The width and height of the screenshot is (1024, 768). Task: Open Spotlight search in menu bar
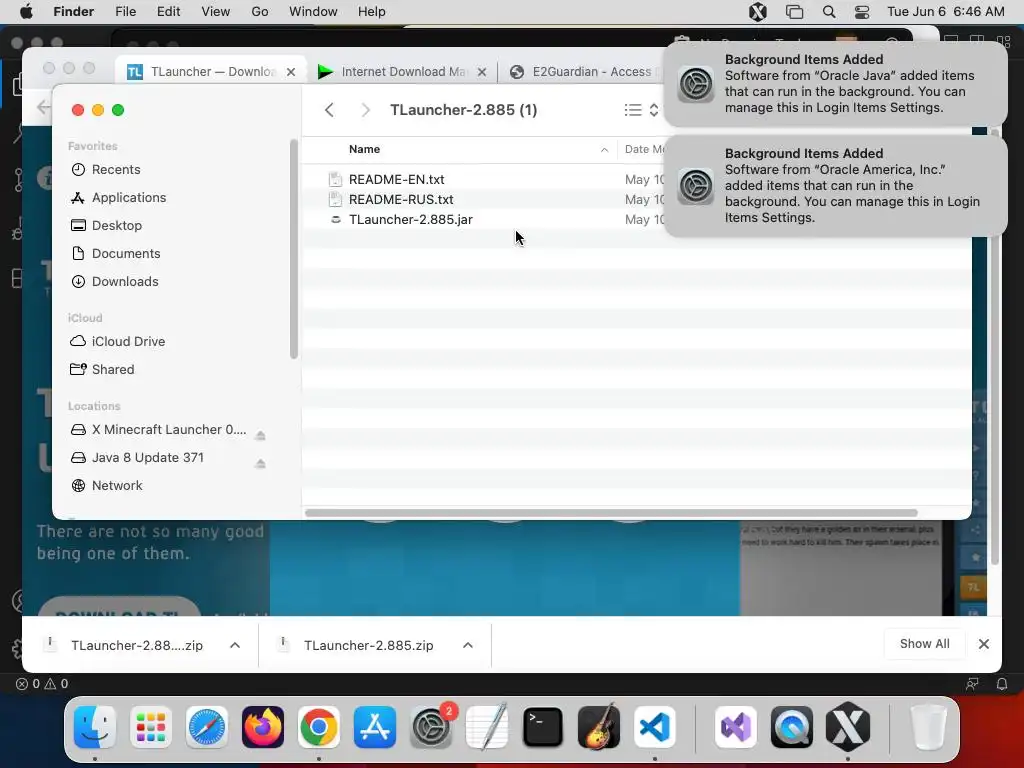pos(829,12)
